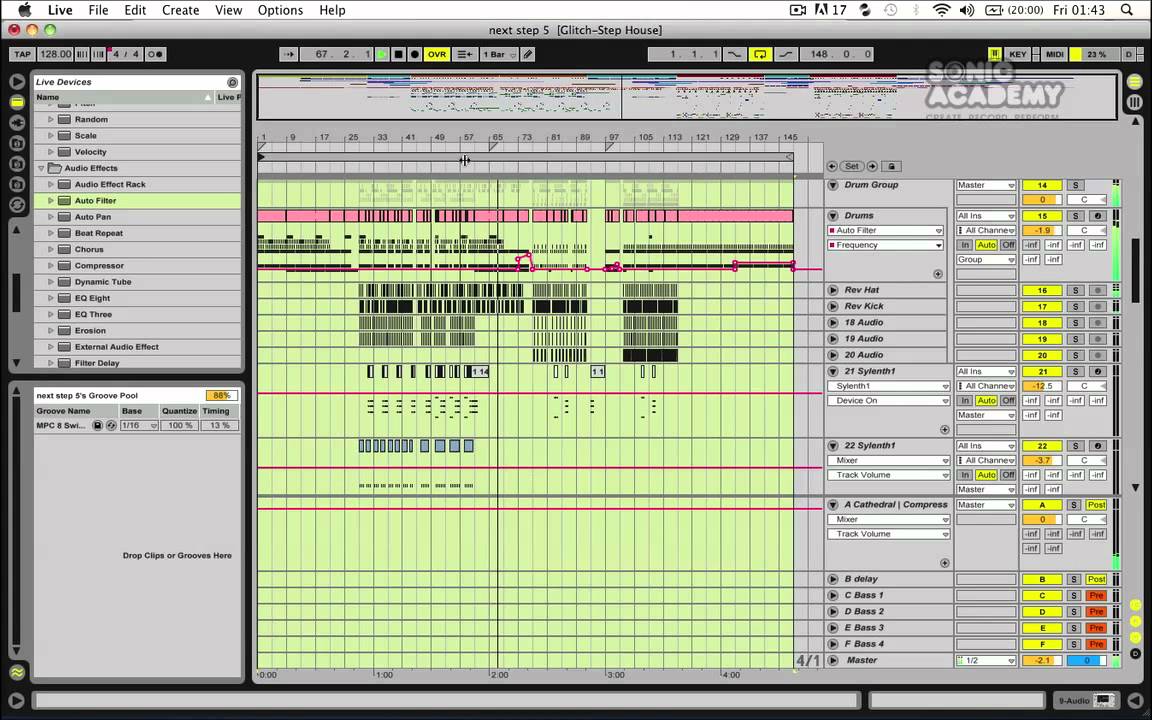Toggle the yellow Loop switch
This screenshot has width=1152, height=720.
click(760, 54)
